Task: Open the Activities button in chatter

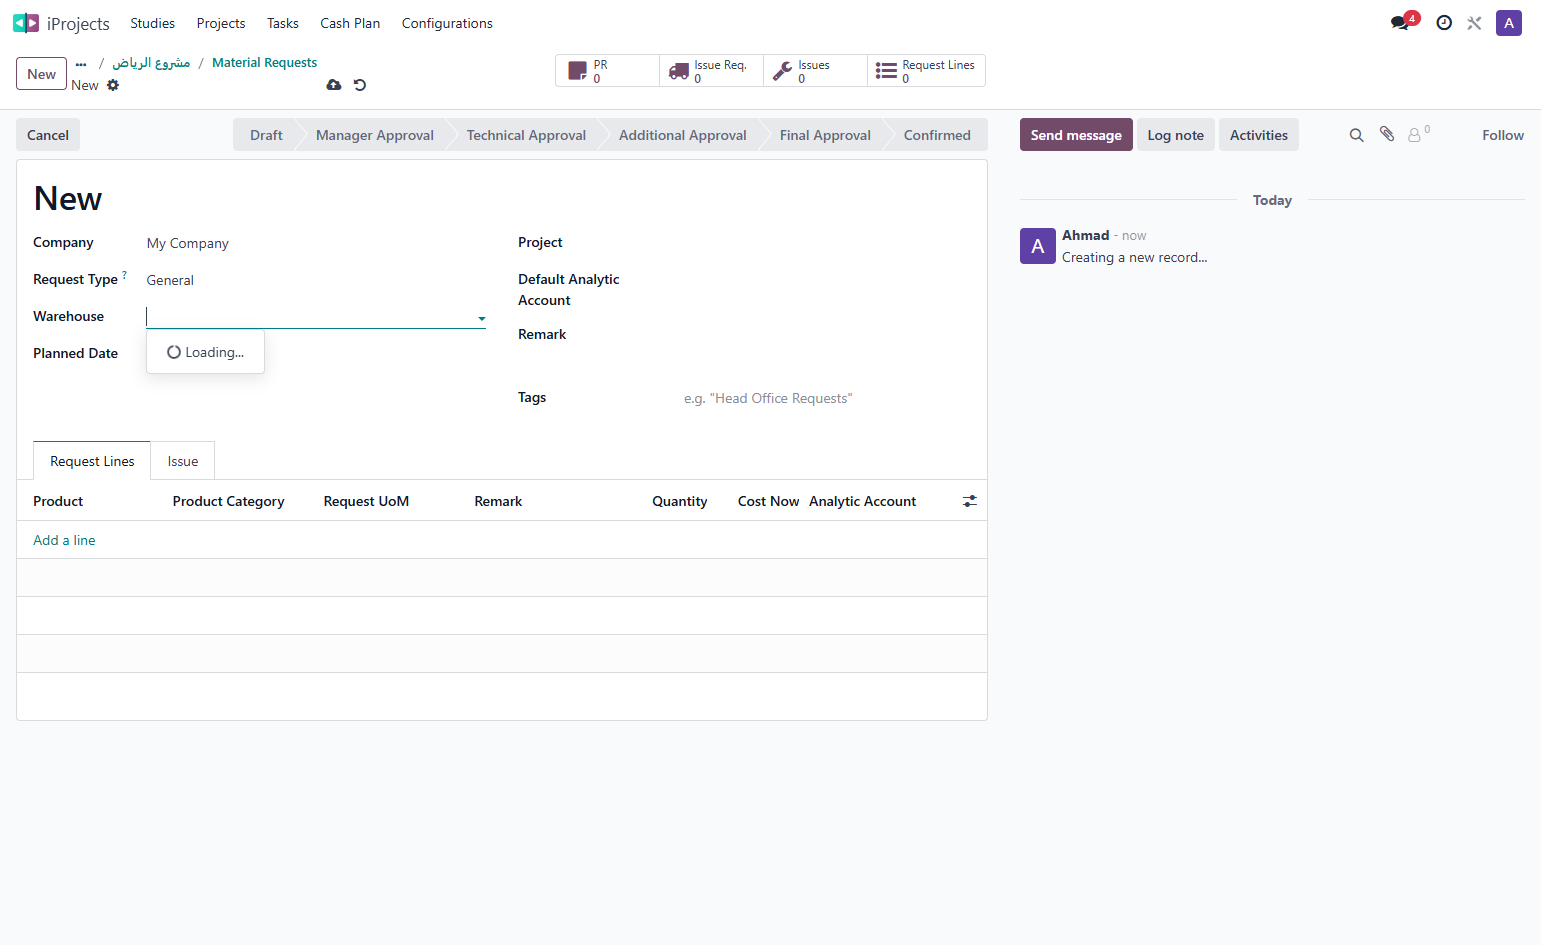Action: tap(1259, 135)
